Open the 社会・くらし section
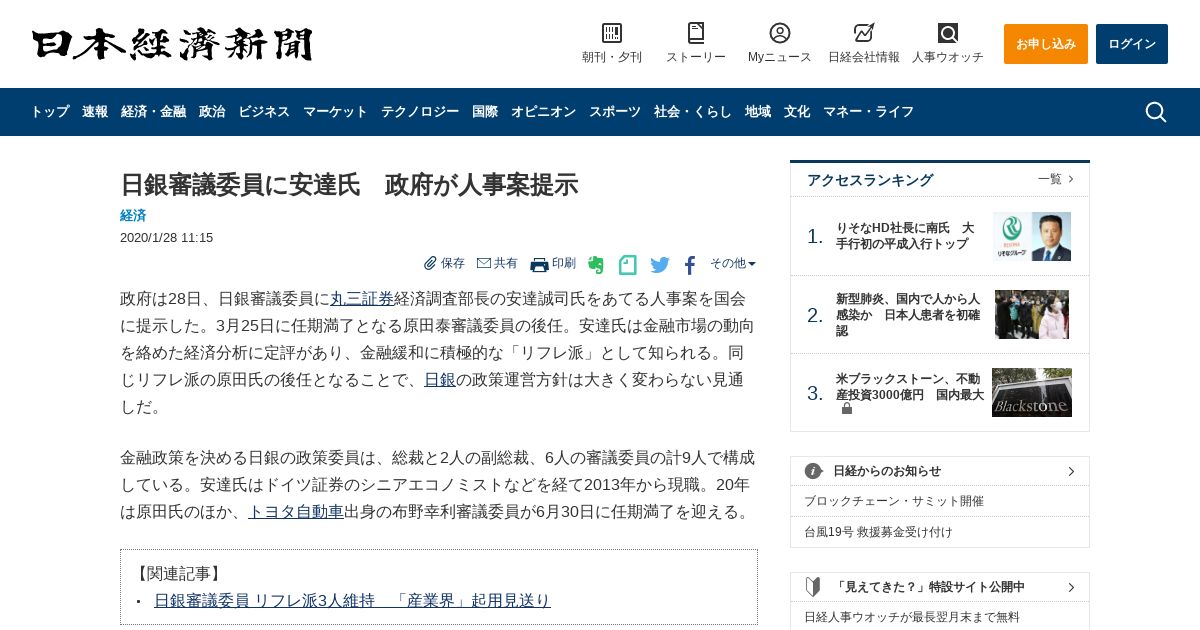This screenshot has height=630, width=1200. pos(693,112)
